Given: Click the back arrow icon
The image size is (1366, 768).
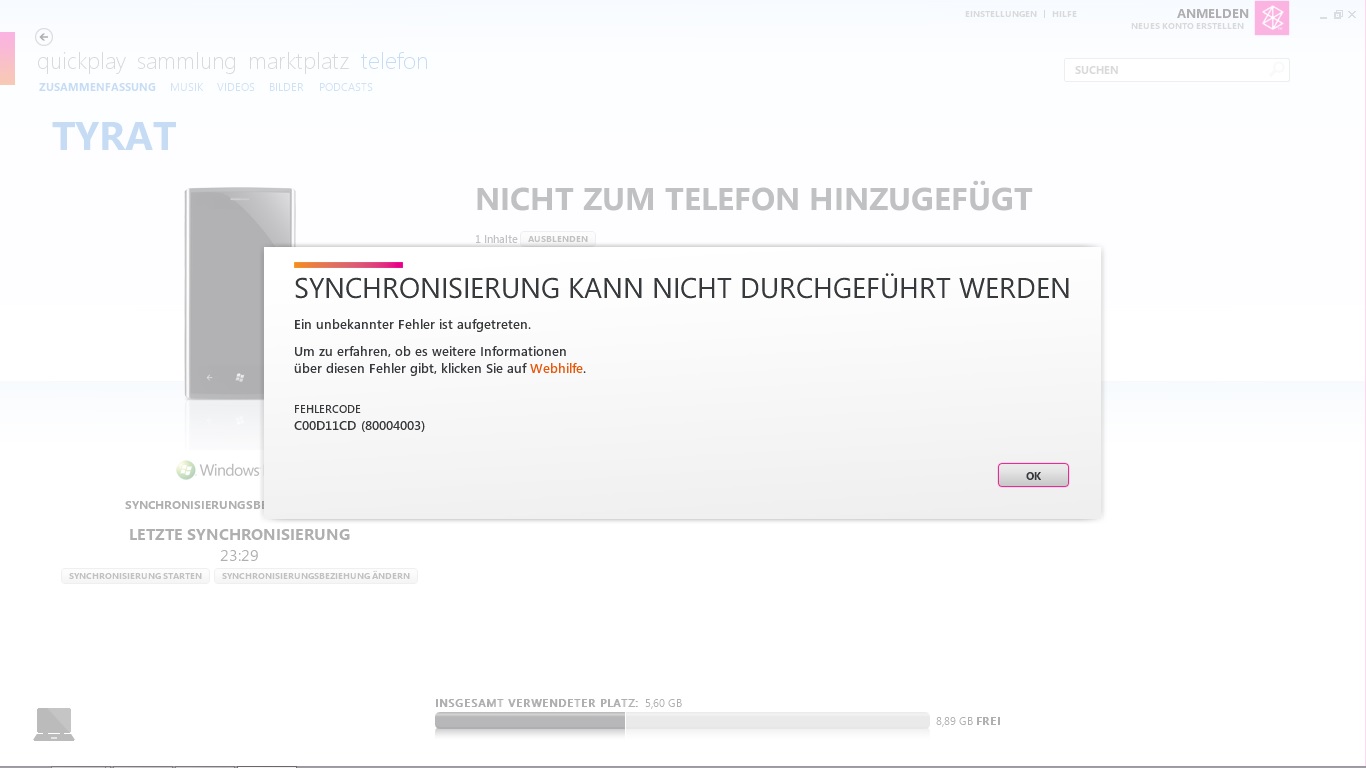Looking at the screenshot, I should (x=44, y=37).
